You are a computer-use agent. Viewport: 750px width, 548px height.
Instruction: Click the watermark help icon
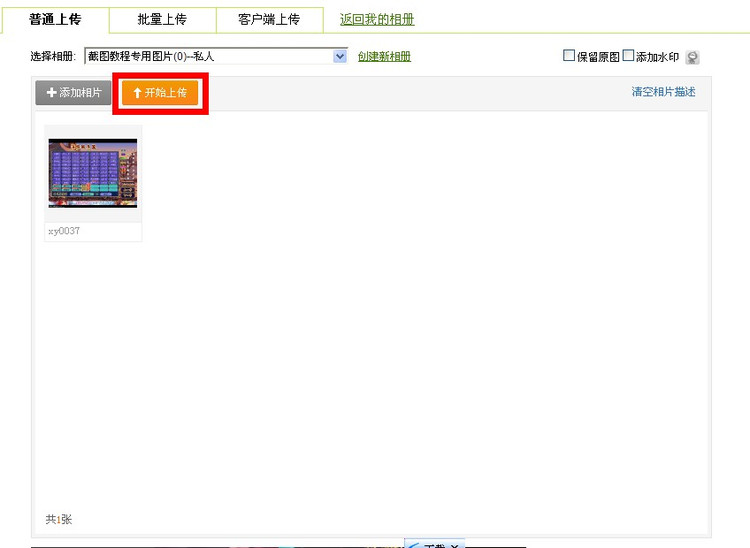coord(692,57)
